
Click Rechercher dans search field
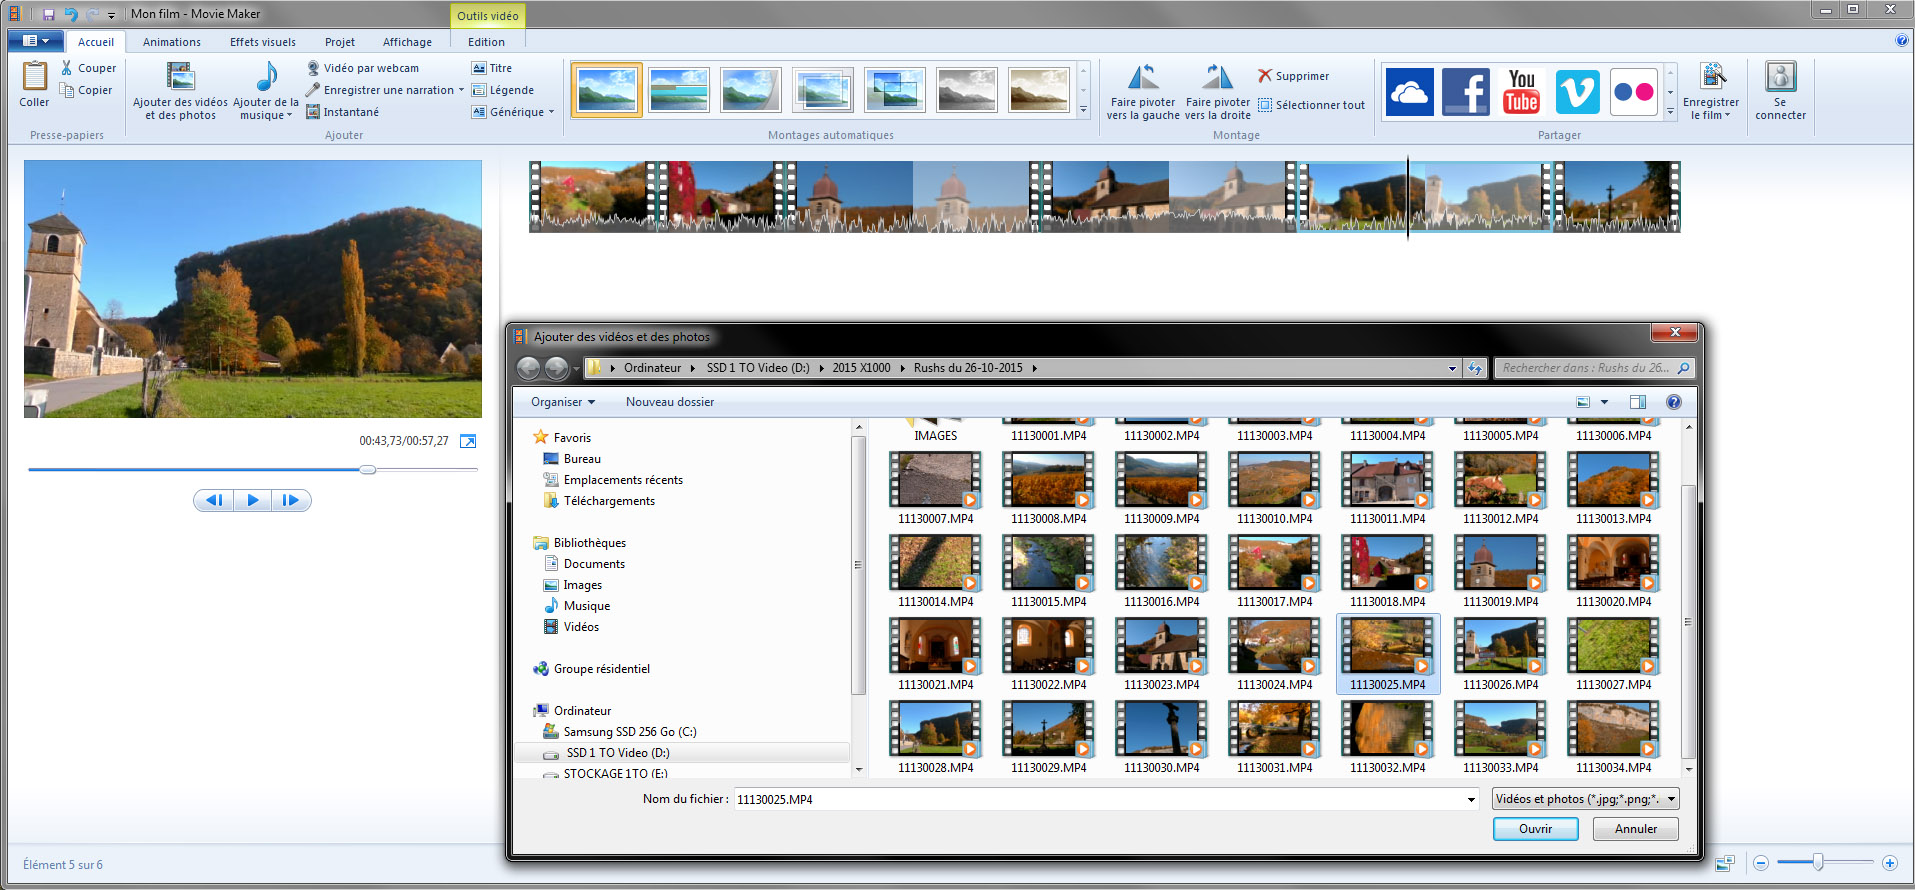[1594, 368]
